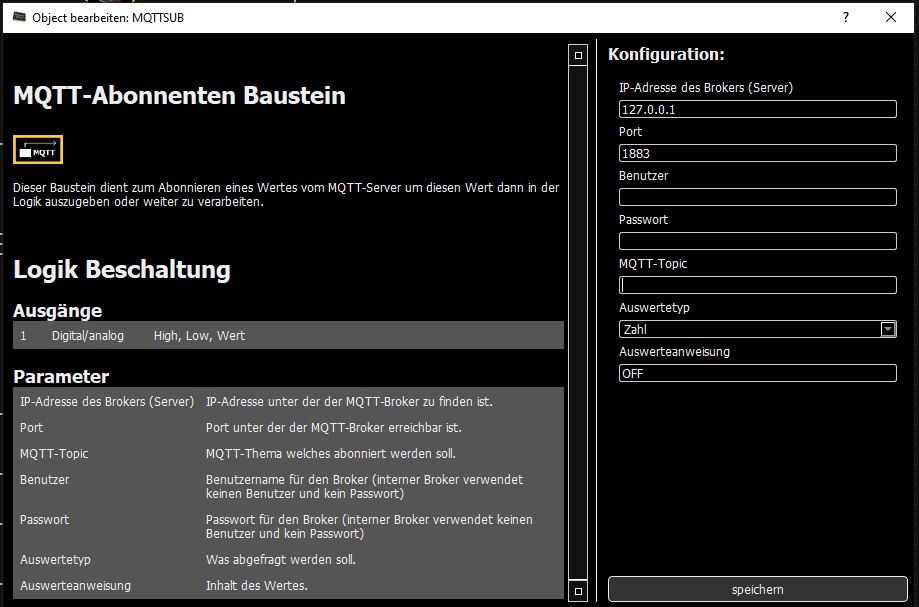Select the Digital/analog output row
This screenshot has height=607, width=919.
(x=288, y=336)
